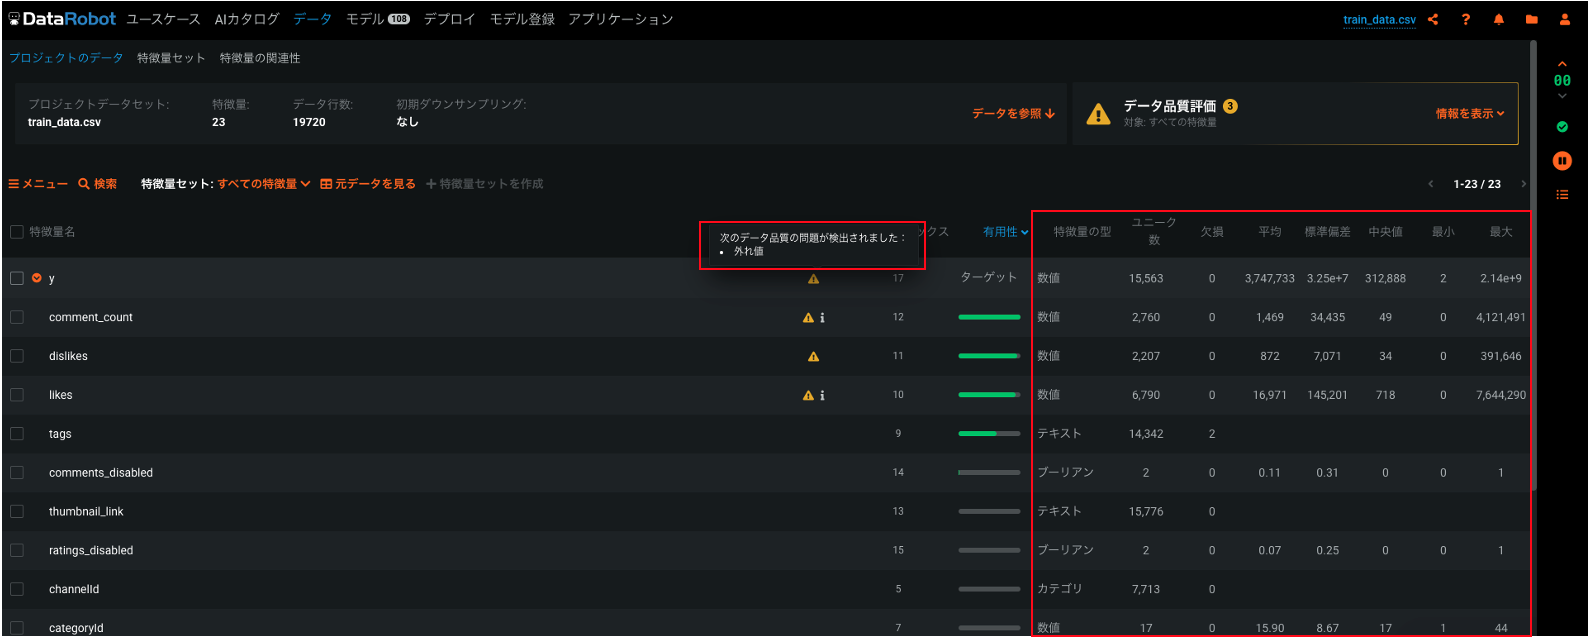Click the categoryId feature name
The height and width of the screenshot is (638, 1590).
pyautogui.click(x=76, y=628)
